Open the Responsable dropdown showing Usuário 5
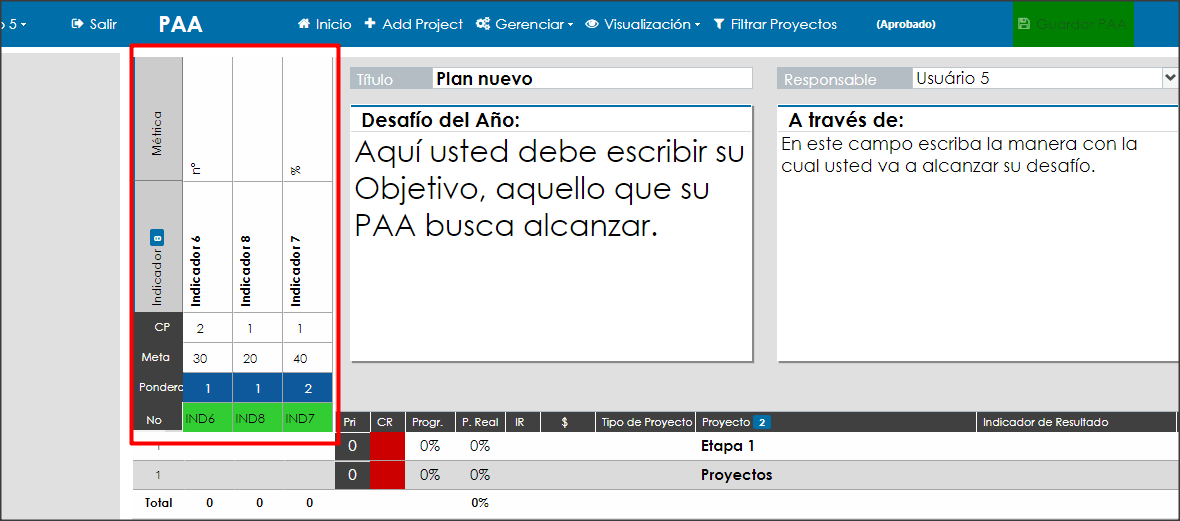This screenshot has width=1180, height=521. click(1045, 78)
